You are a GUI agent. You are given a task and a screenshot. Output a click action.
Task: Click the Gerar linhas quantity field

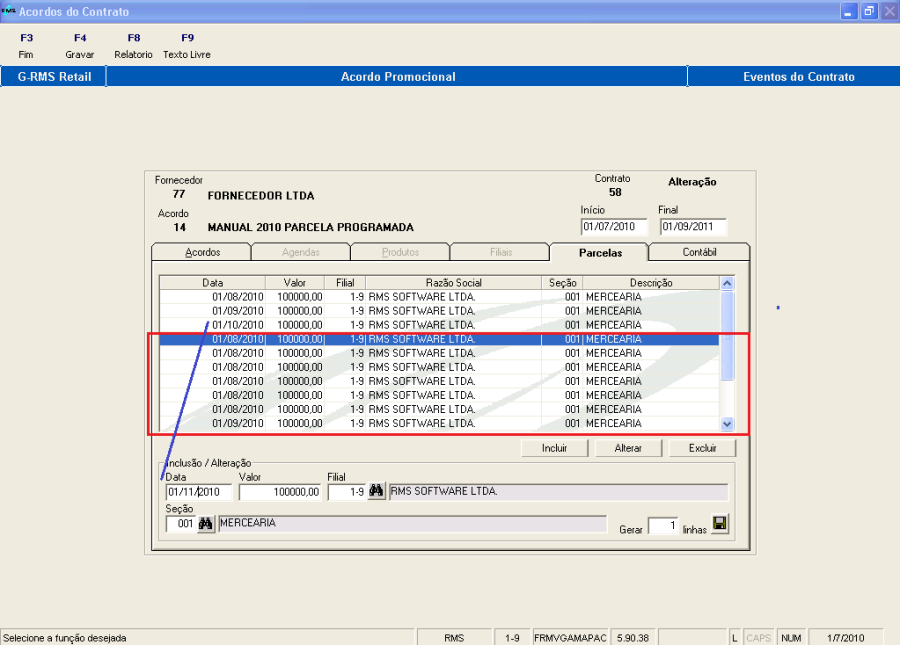[x=663, y=525]
